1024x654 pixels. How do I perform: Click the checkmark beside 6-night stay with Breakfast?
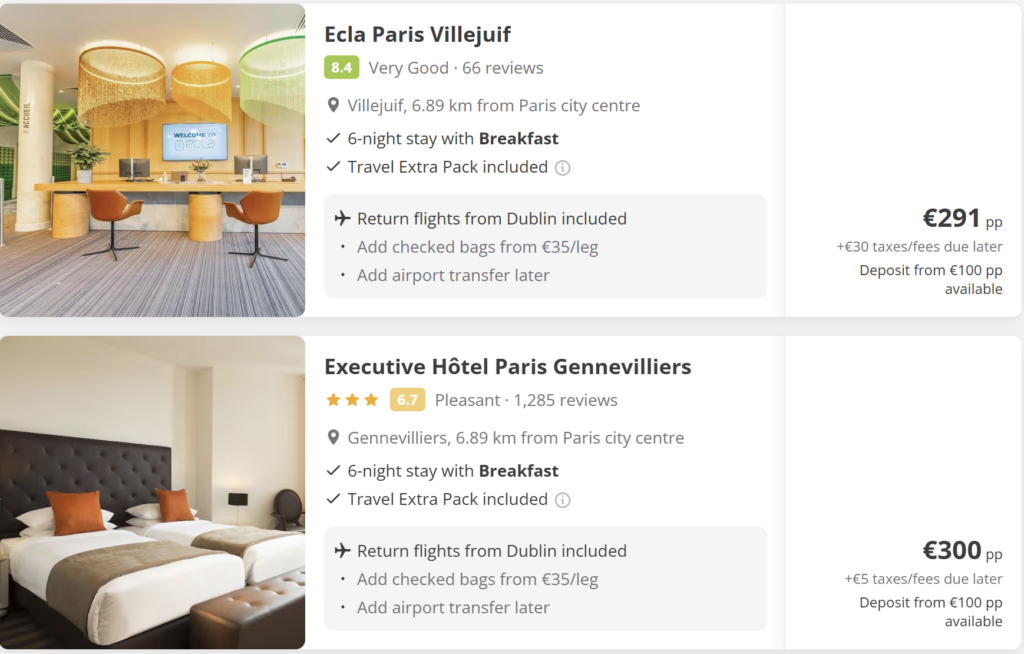click(331, 138)
